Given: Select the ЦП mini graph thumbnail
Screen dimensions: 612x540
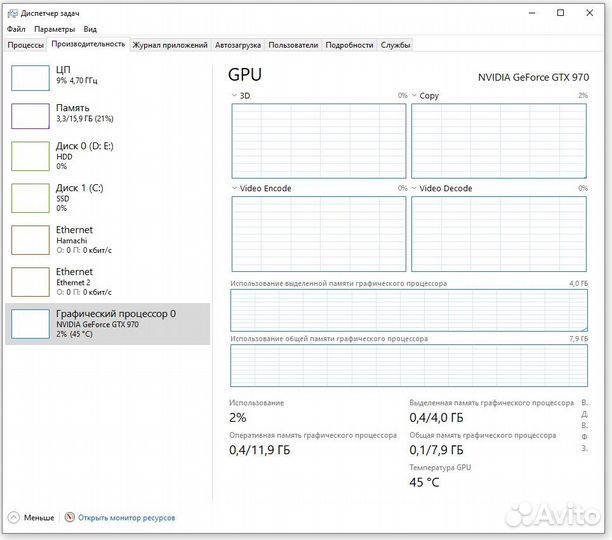Looking at the screenshot, I should (x=30, y=77).
